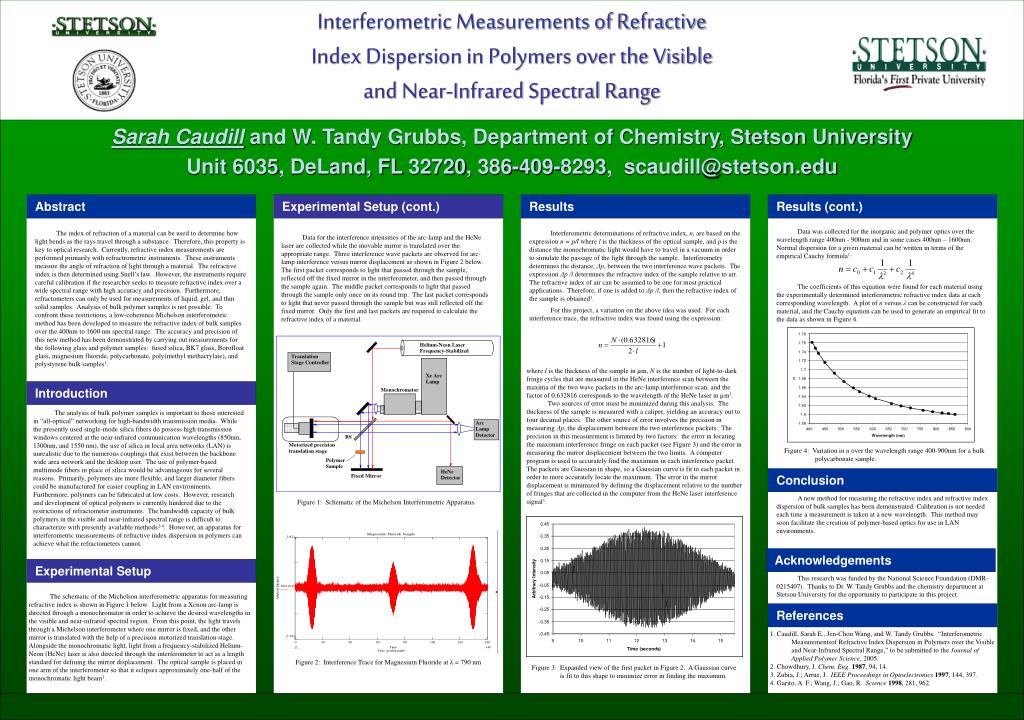
Task: Select the 'Experimental Setup' header in first column
Action: pos(141,571)
